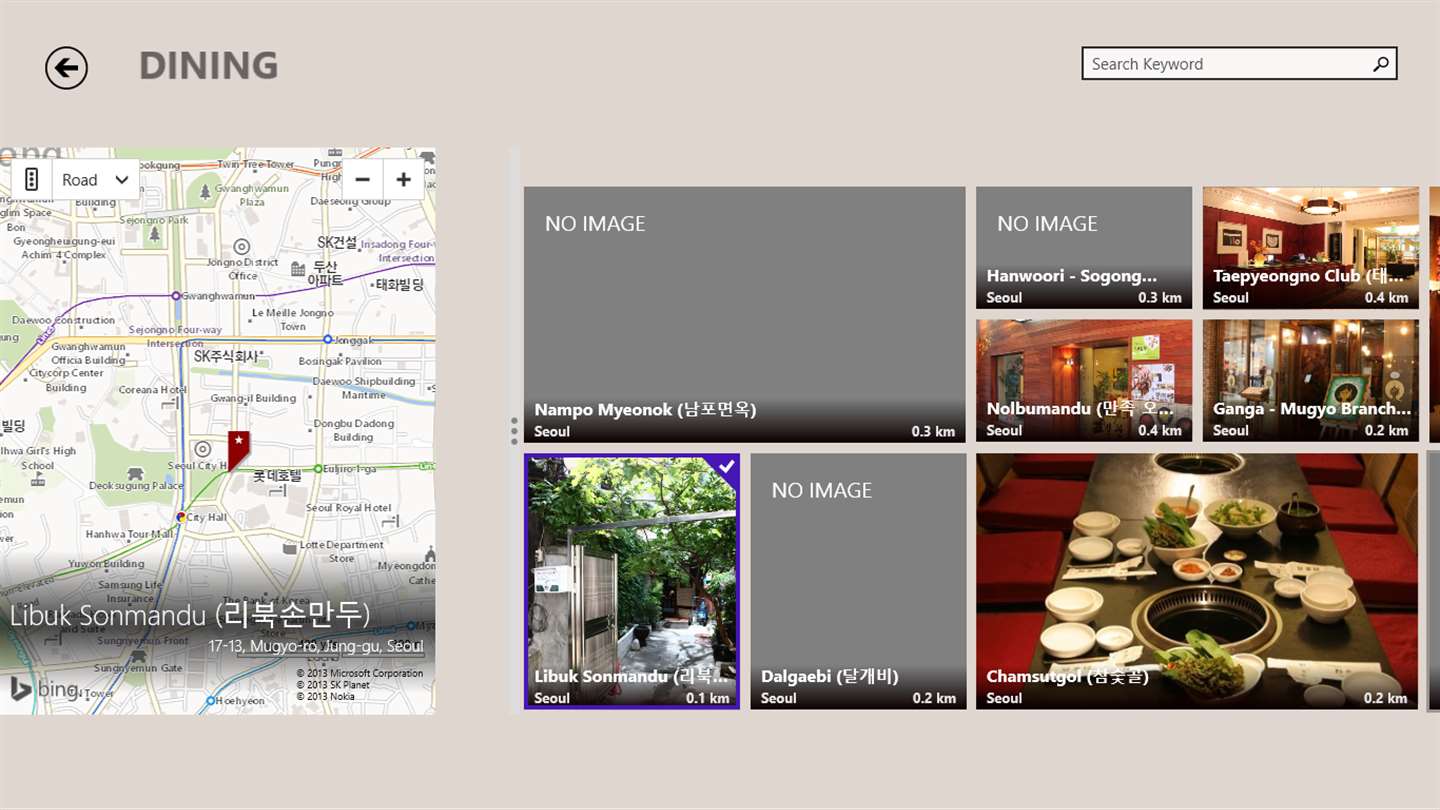1440x810 pixels.
Task: Click the panel splitter grip dots
Action: pyautogui.click(x=514, y=431)
